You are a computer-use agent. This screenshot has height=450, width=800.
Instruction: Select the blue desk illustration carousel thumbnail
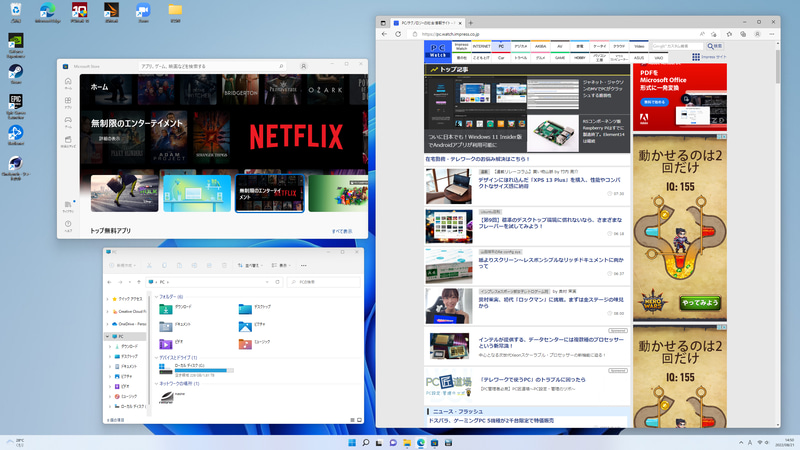197,193
